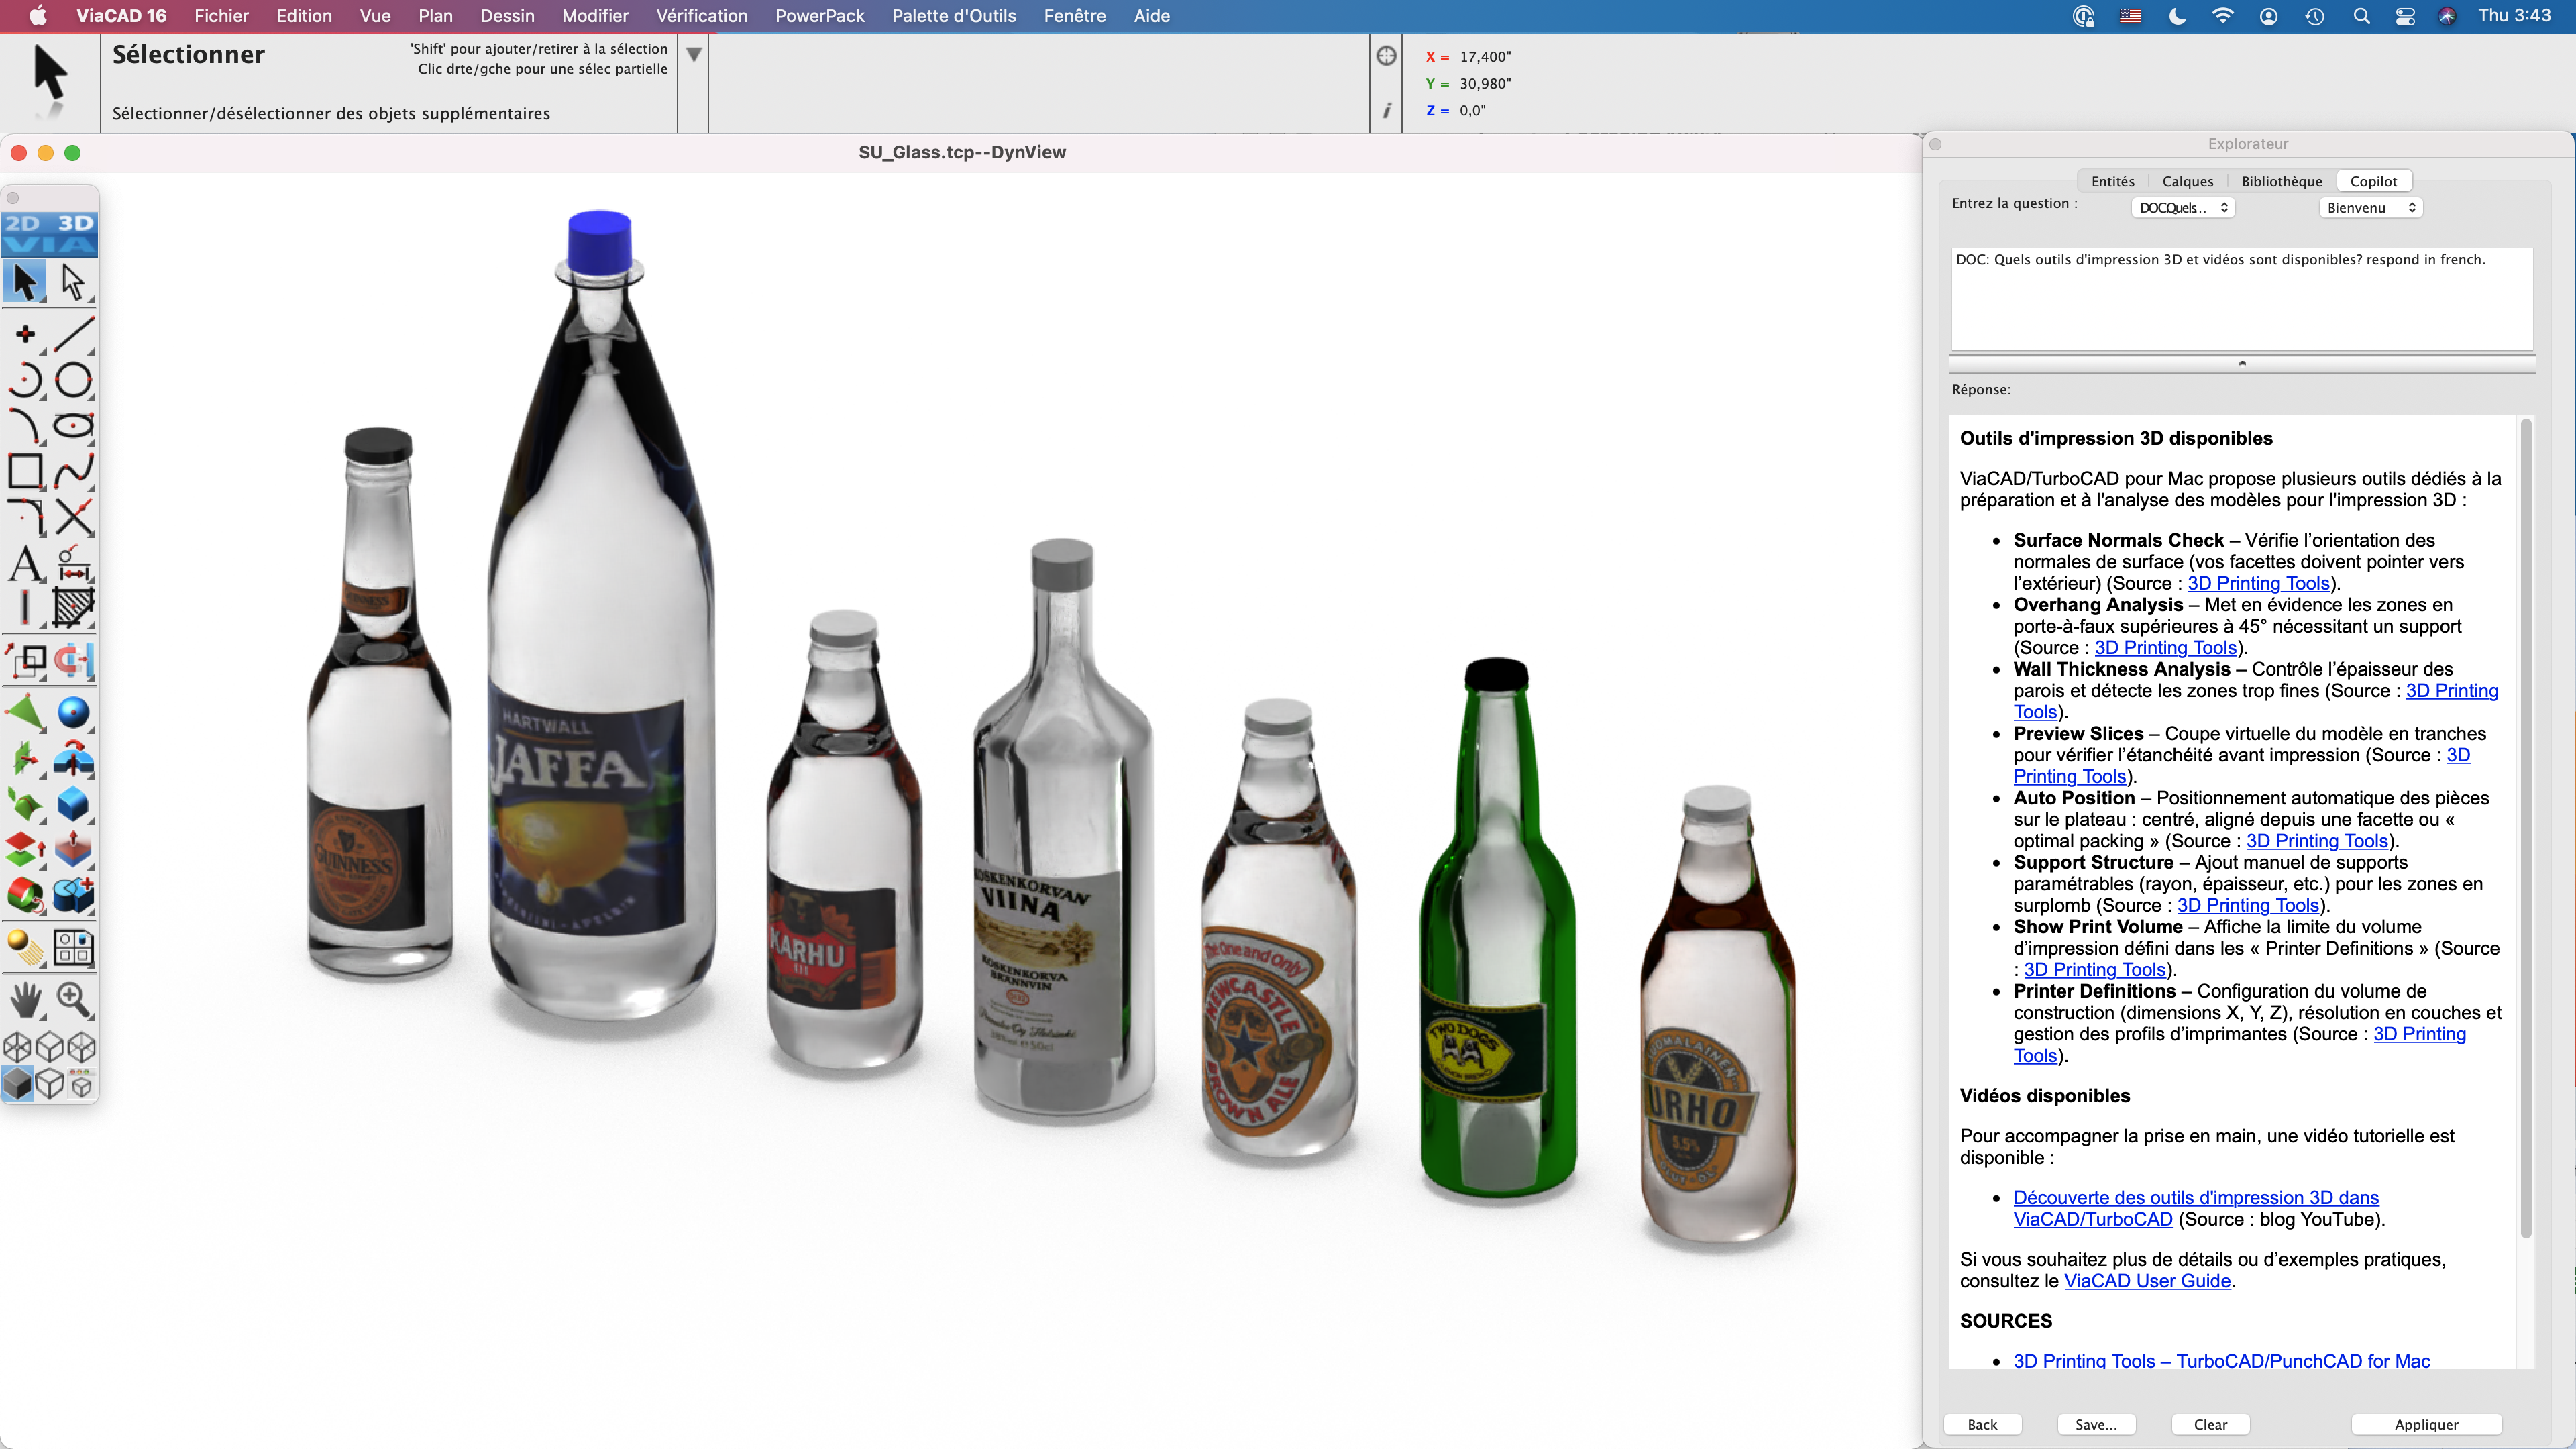Pick the Circle tool

pos(74,380)
